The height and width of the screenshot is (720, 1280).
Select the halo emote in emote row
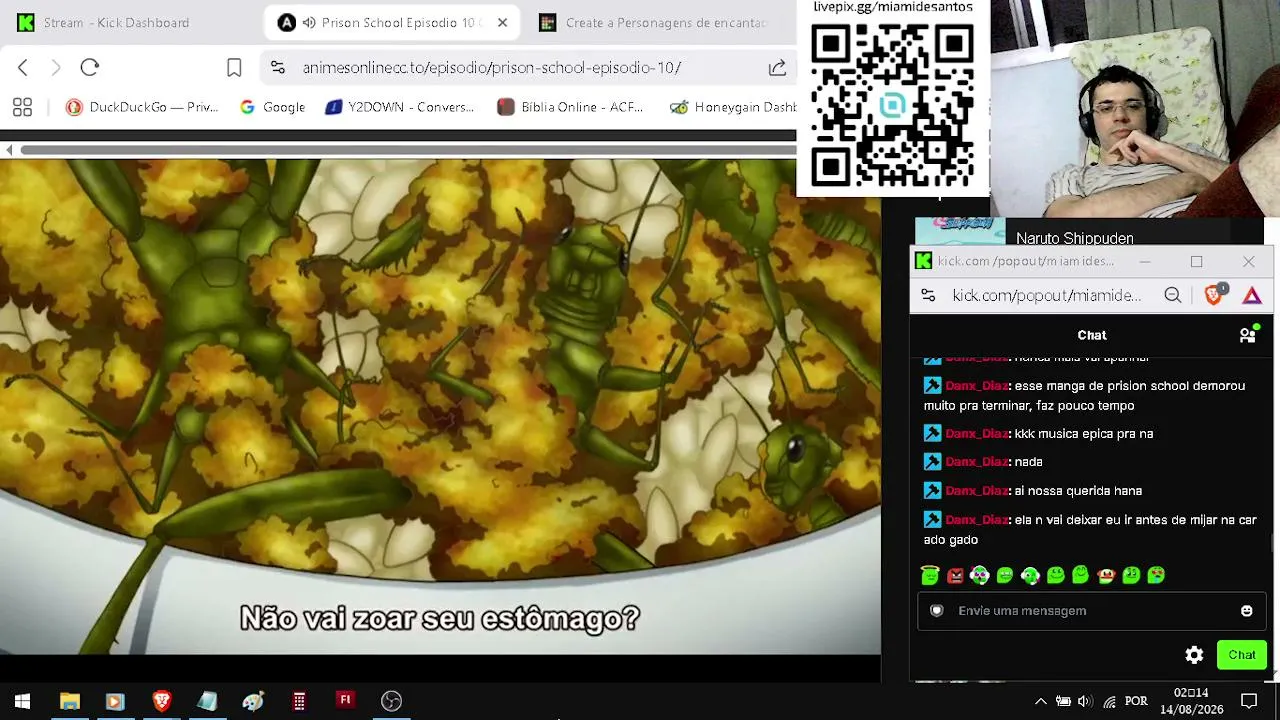click(930, 575)
